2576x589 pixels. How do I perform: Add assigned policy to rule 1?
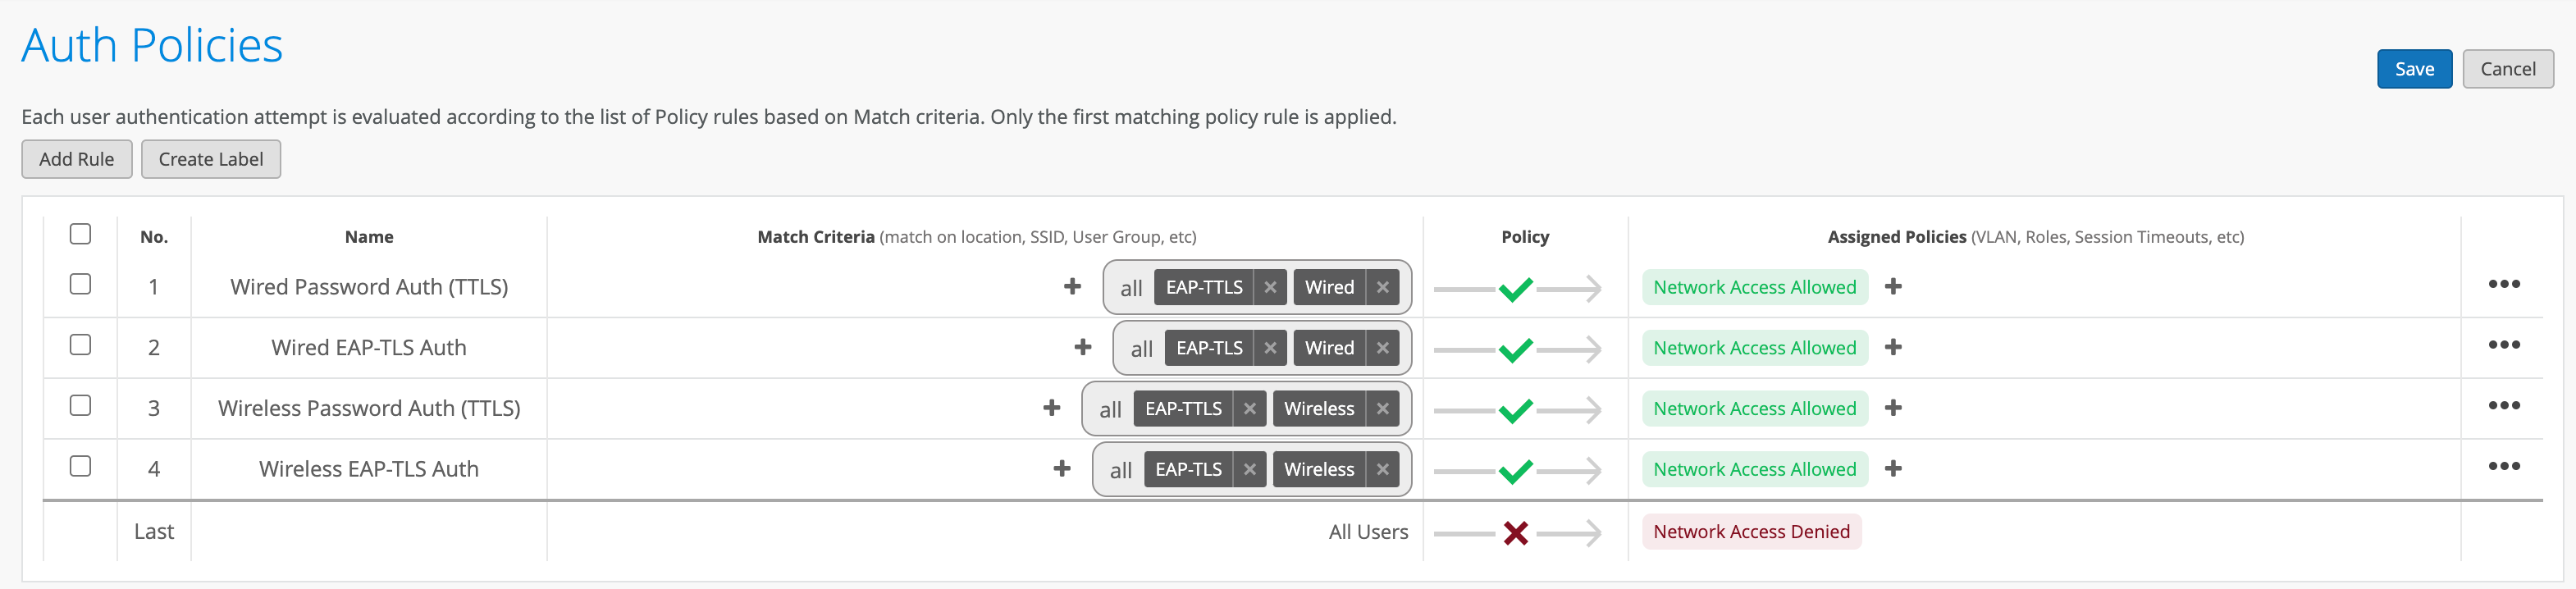tap(1892, 287)
